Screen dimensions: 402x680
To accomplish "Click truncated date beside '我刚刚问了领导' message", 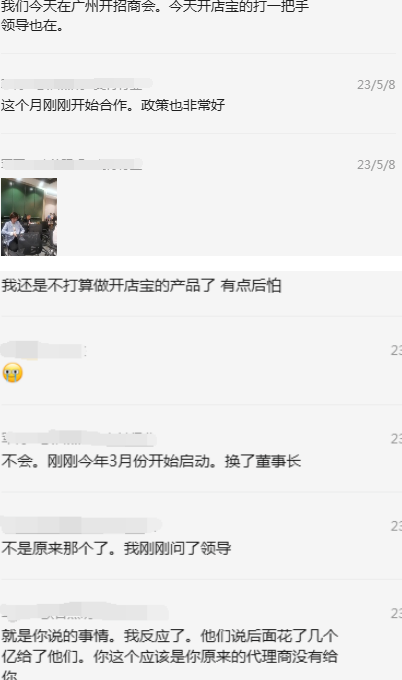I will 396,526.
